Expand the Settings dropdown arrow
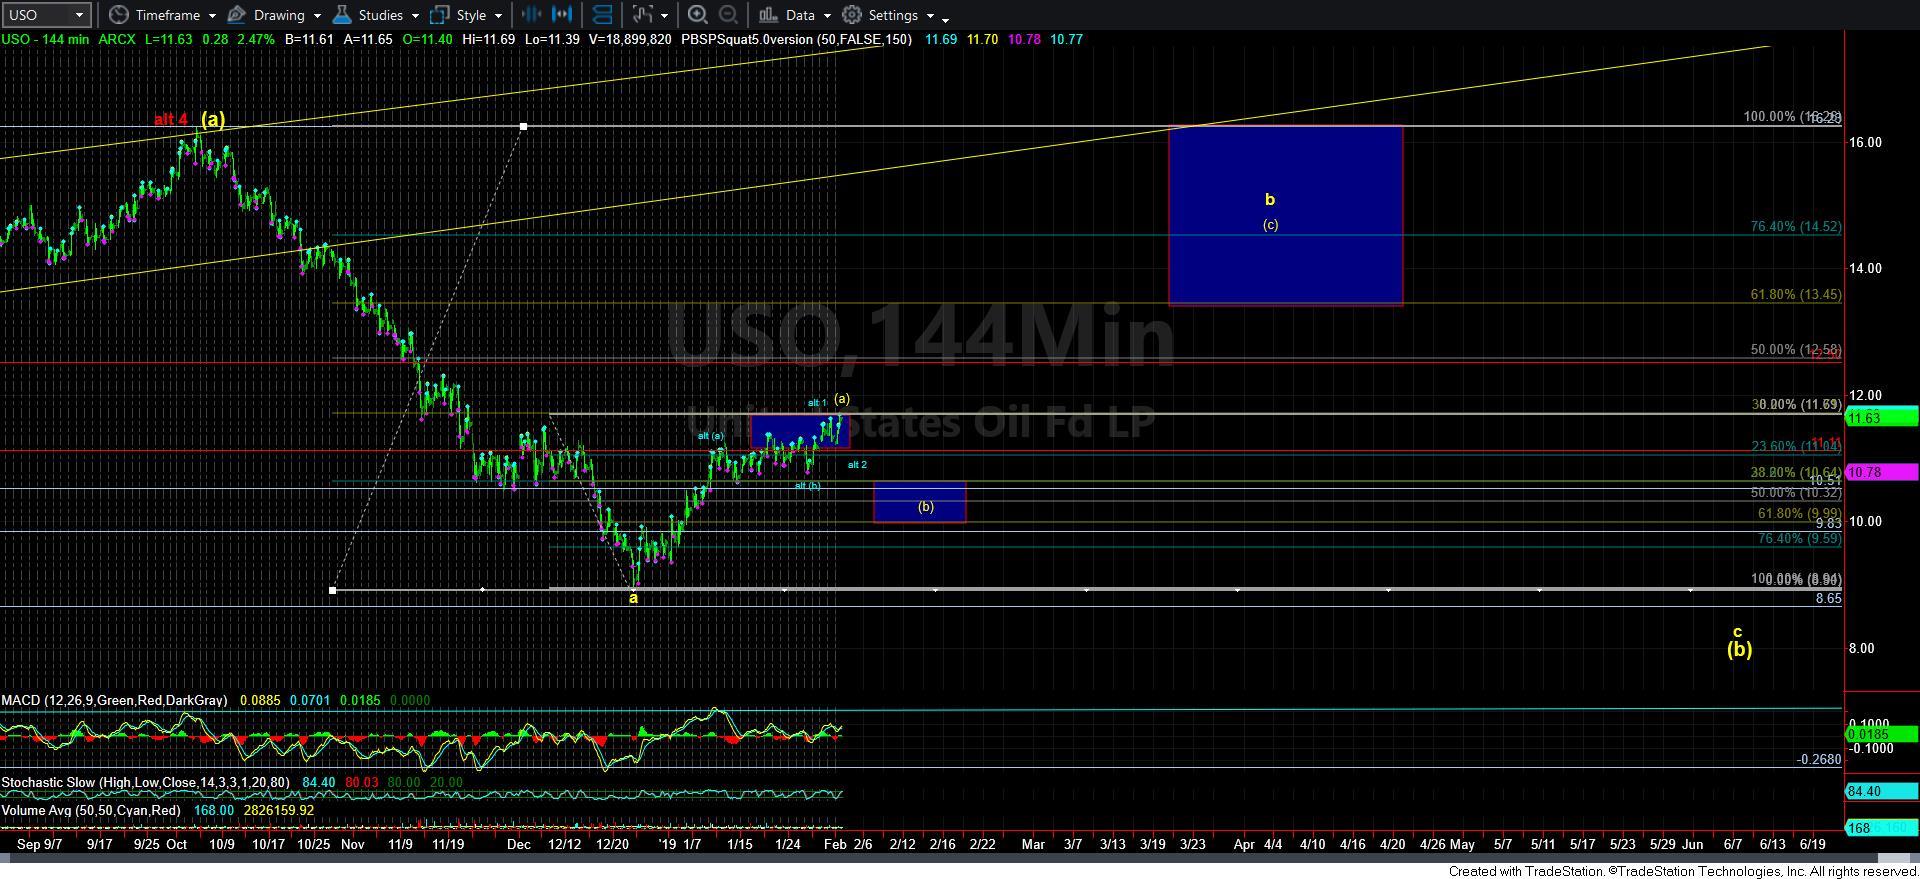 coord(930,16)
